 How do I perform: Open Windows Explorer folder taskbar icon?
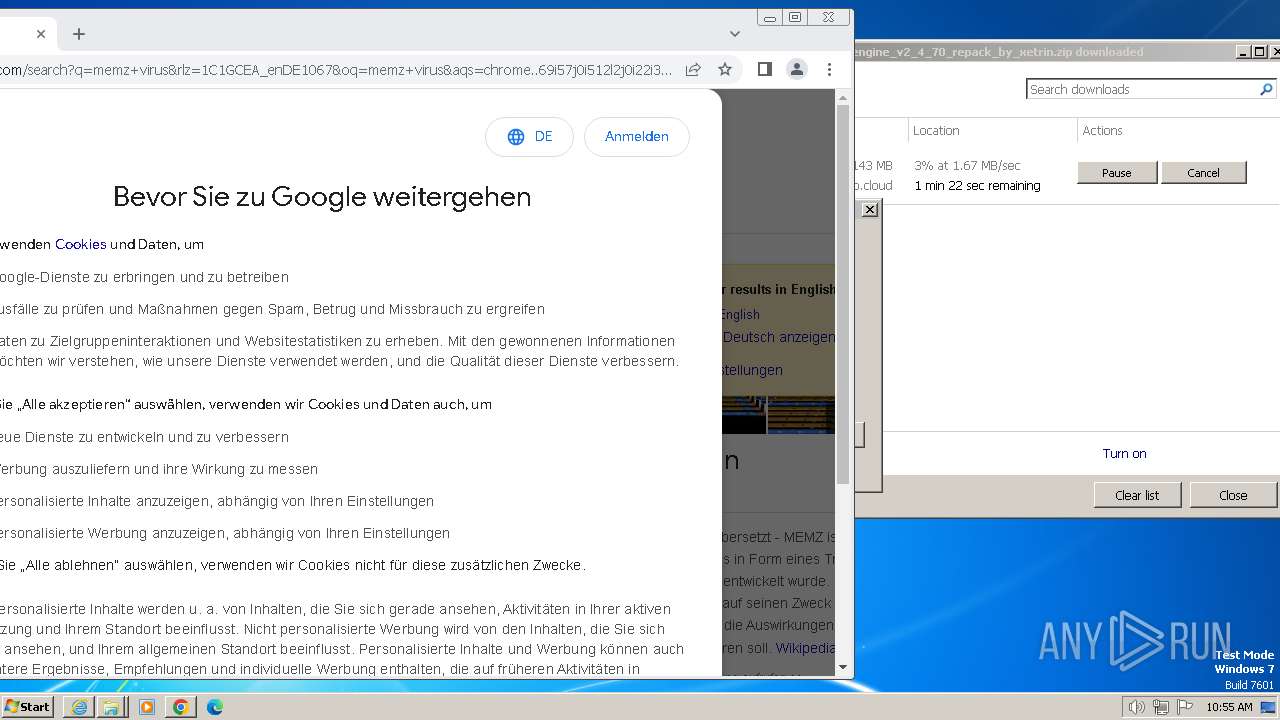(x=112, y=707)
